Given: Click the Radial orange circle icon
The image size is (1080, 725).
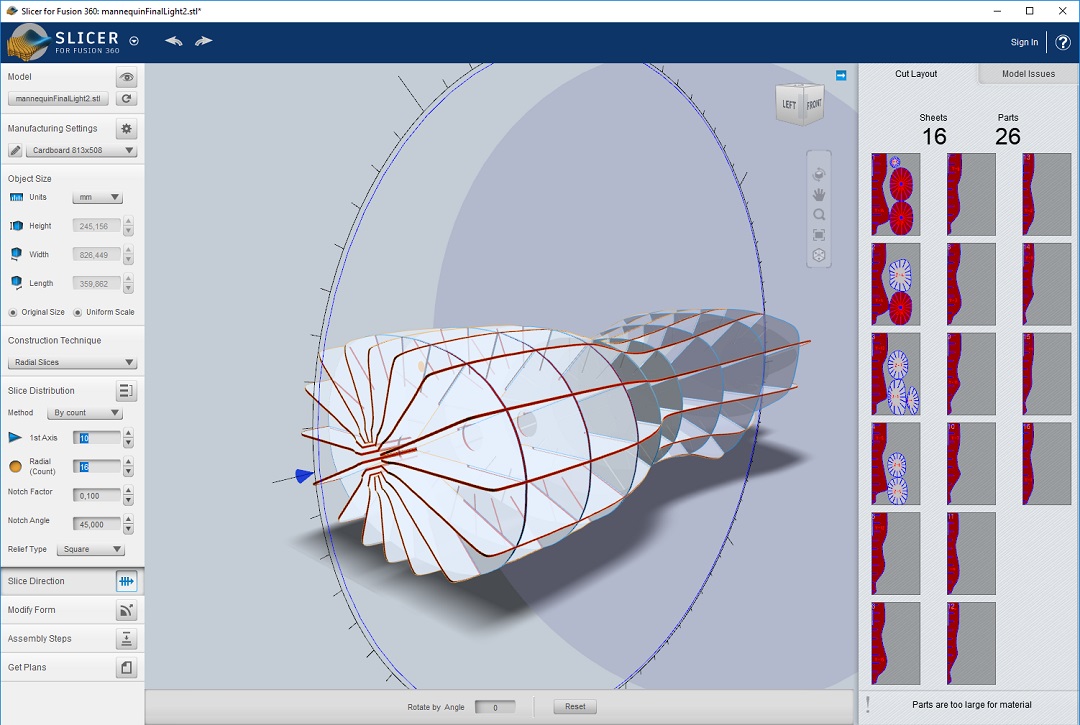Looking at the screenshot, I should 15,467.
